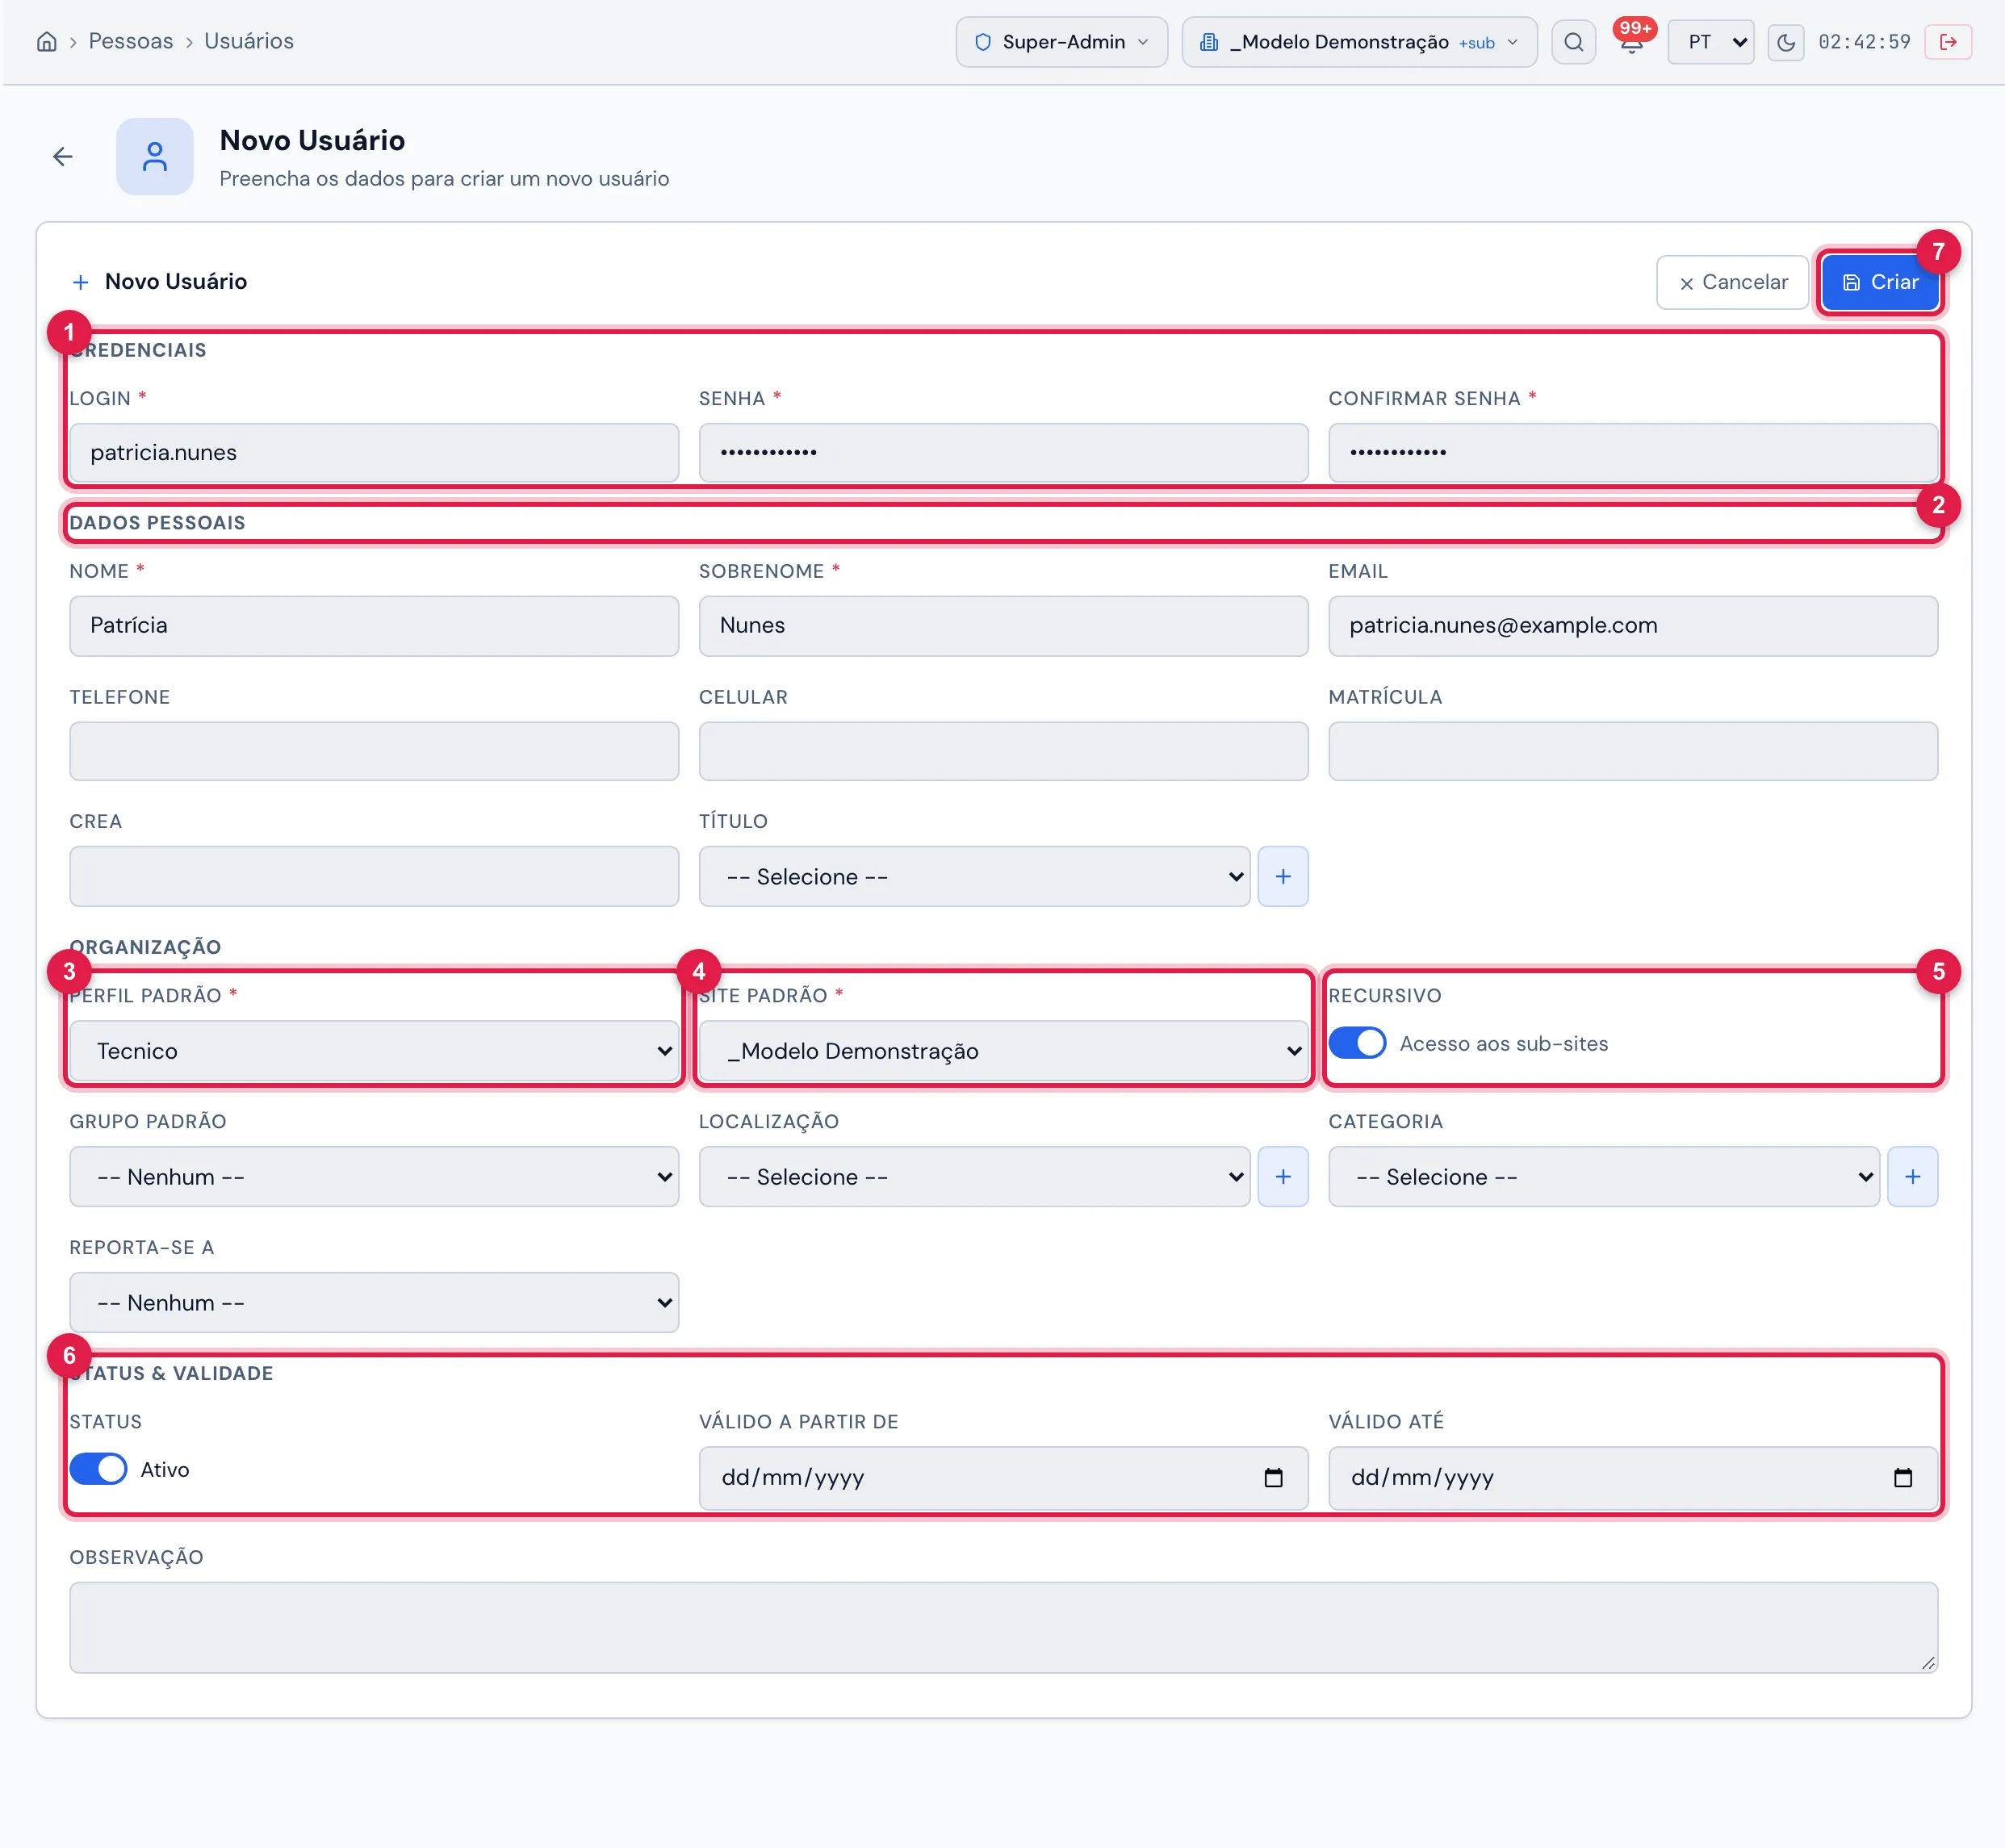Open the Site Padrão dropdown
2005x1848 pixels.
pos(1003,1051)
